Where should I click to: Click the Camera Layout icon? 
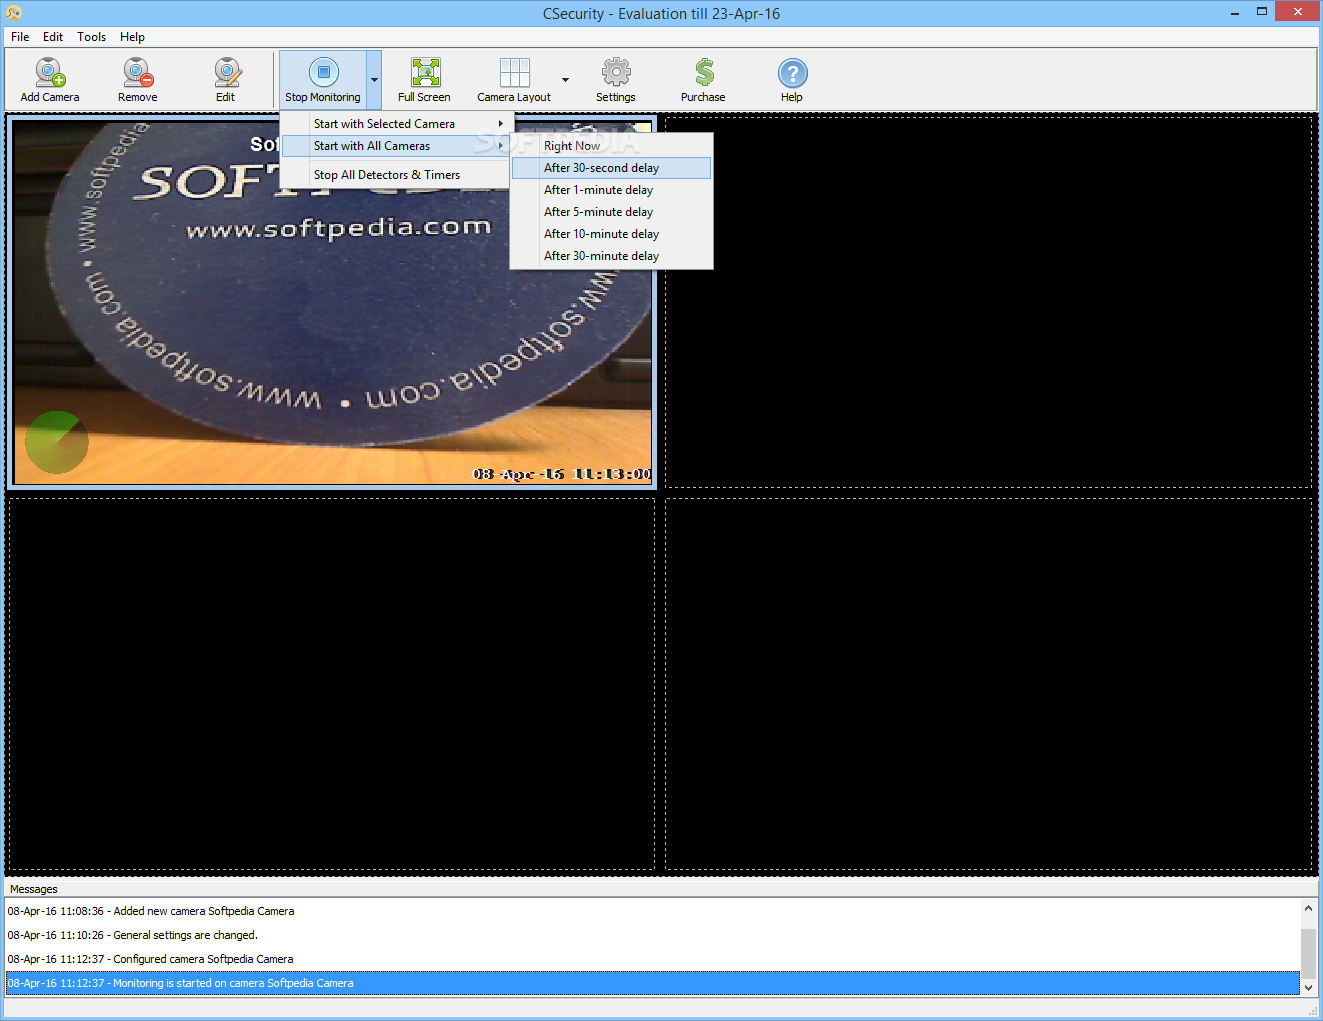pyautogui.click(x=514, y=80)
